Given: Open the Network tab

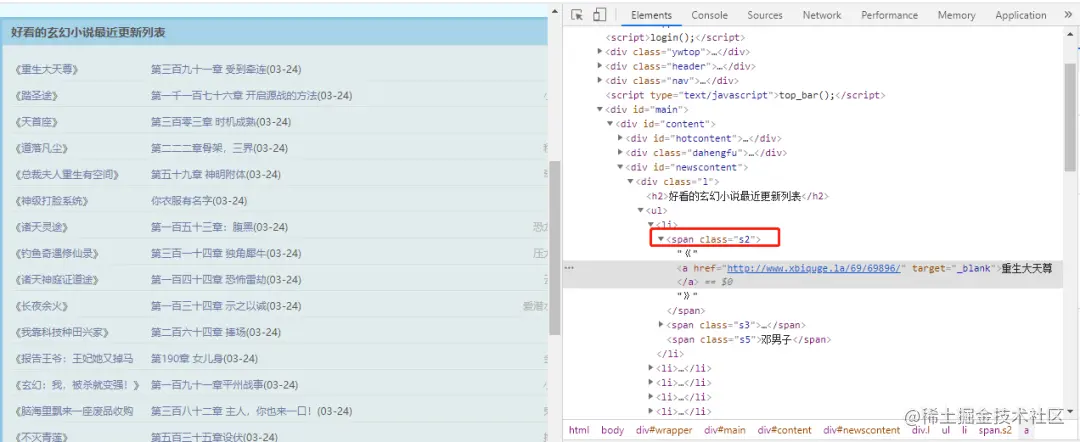Looking at the screenshot, I should pyautogui.click(x=822, y=15).
